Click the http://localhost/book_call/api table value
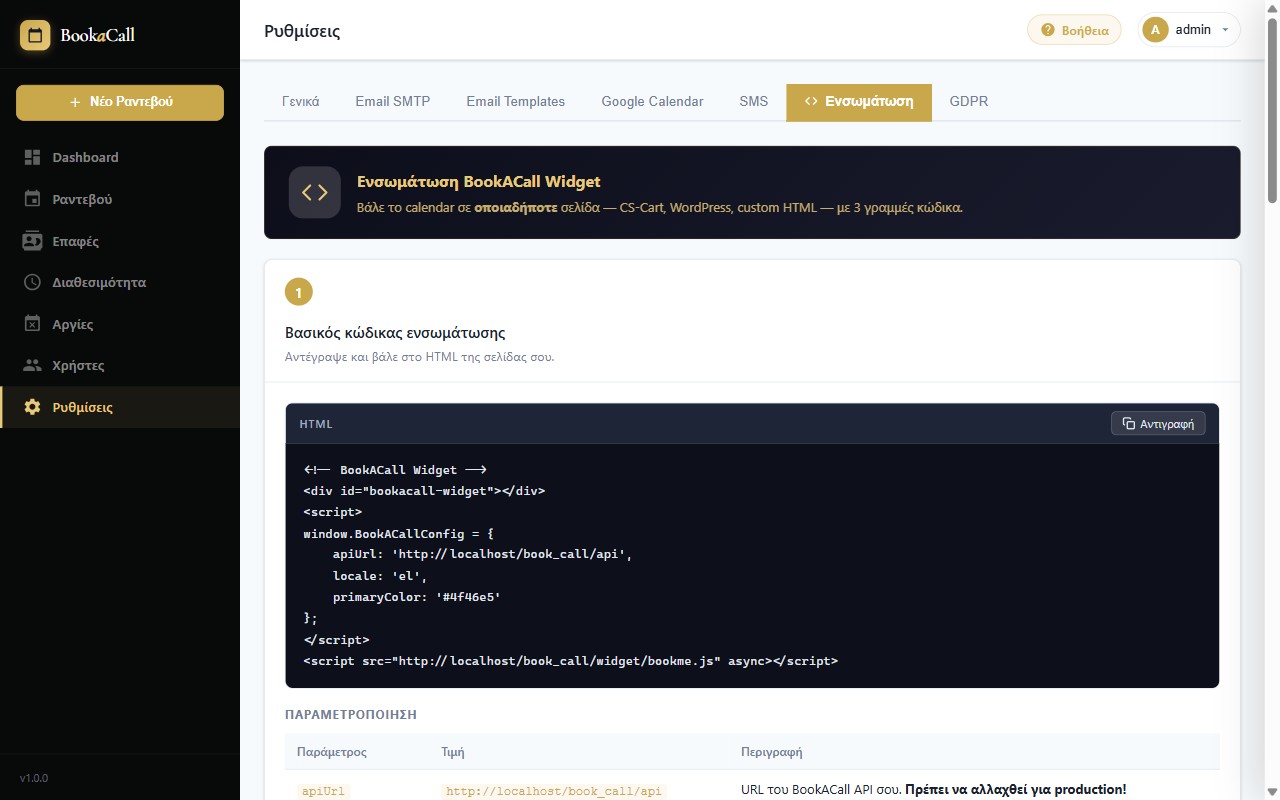 click(554, 791)
